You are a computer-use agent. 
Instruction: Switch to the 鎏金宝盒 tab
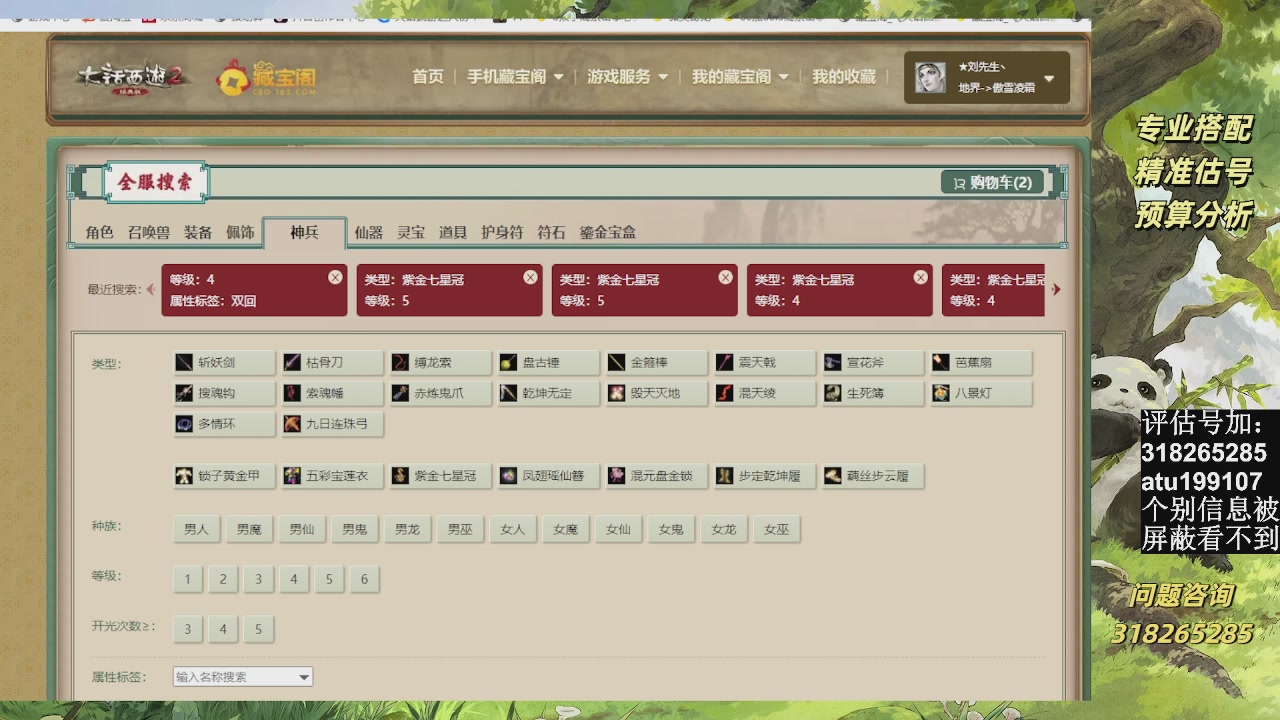(x=608, y=232)
